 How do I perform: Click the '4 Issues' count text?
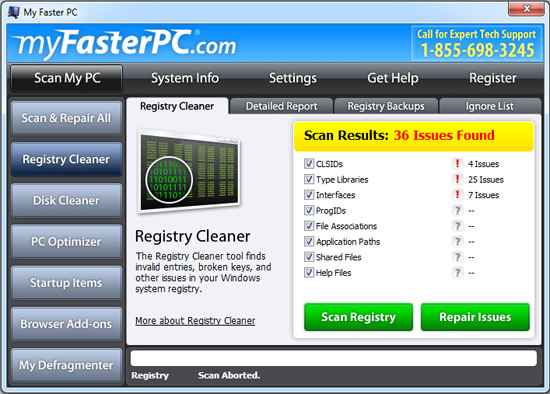point(483,164)
